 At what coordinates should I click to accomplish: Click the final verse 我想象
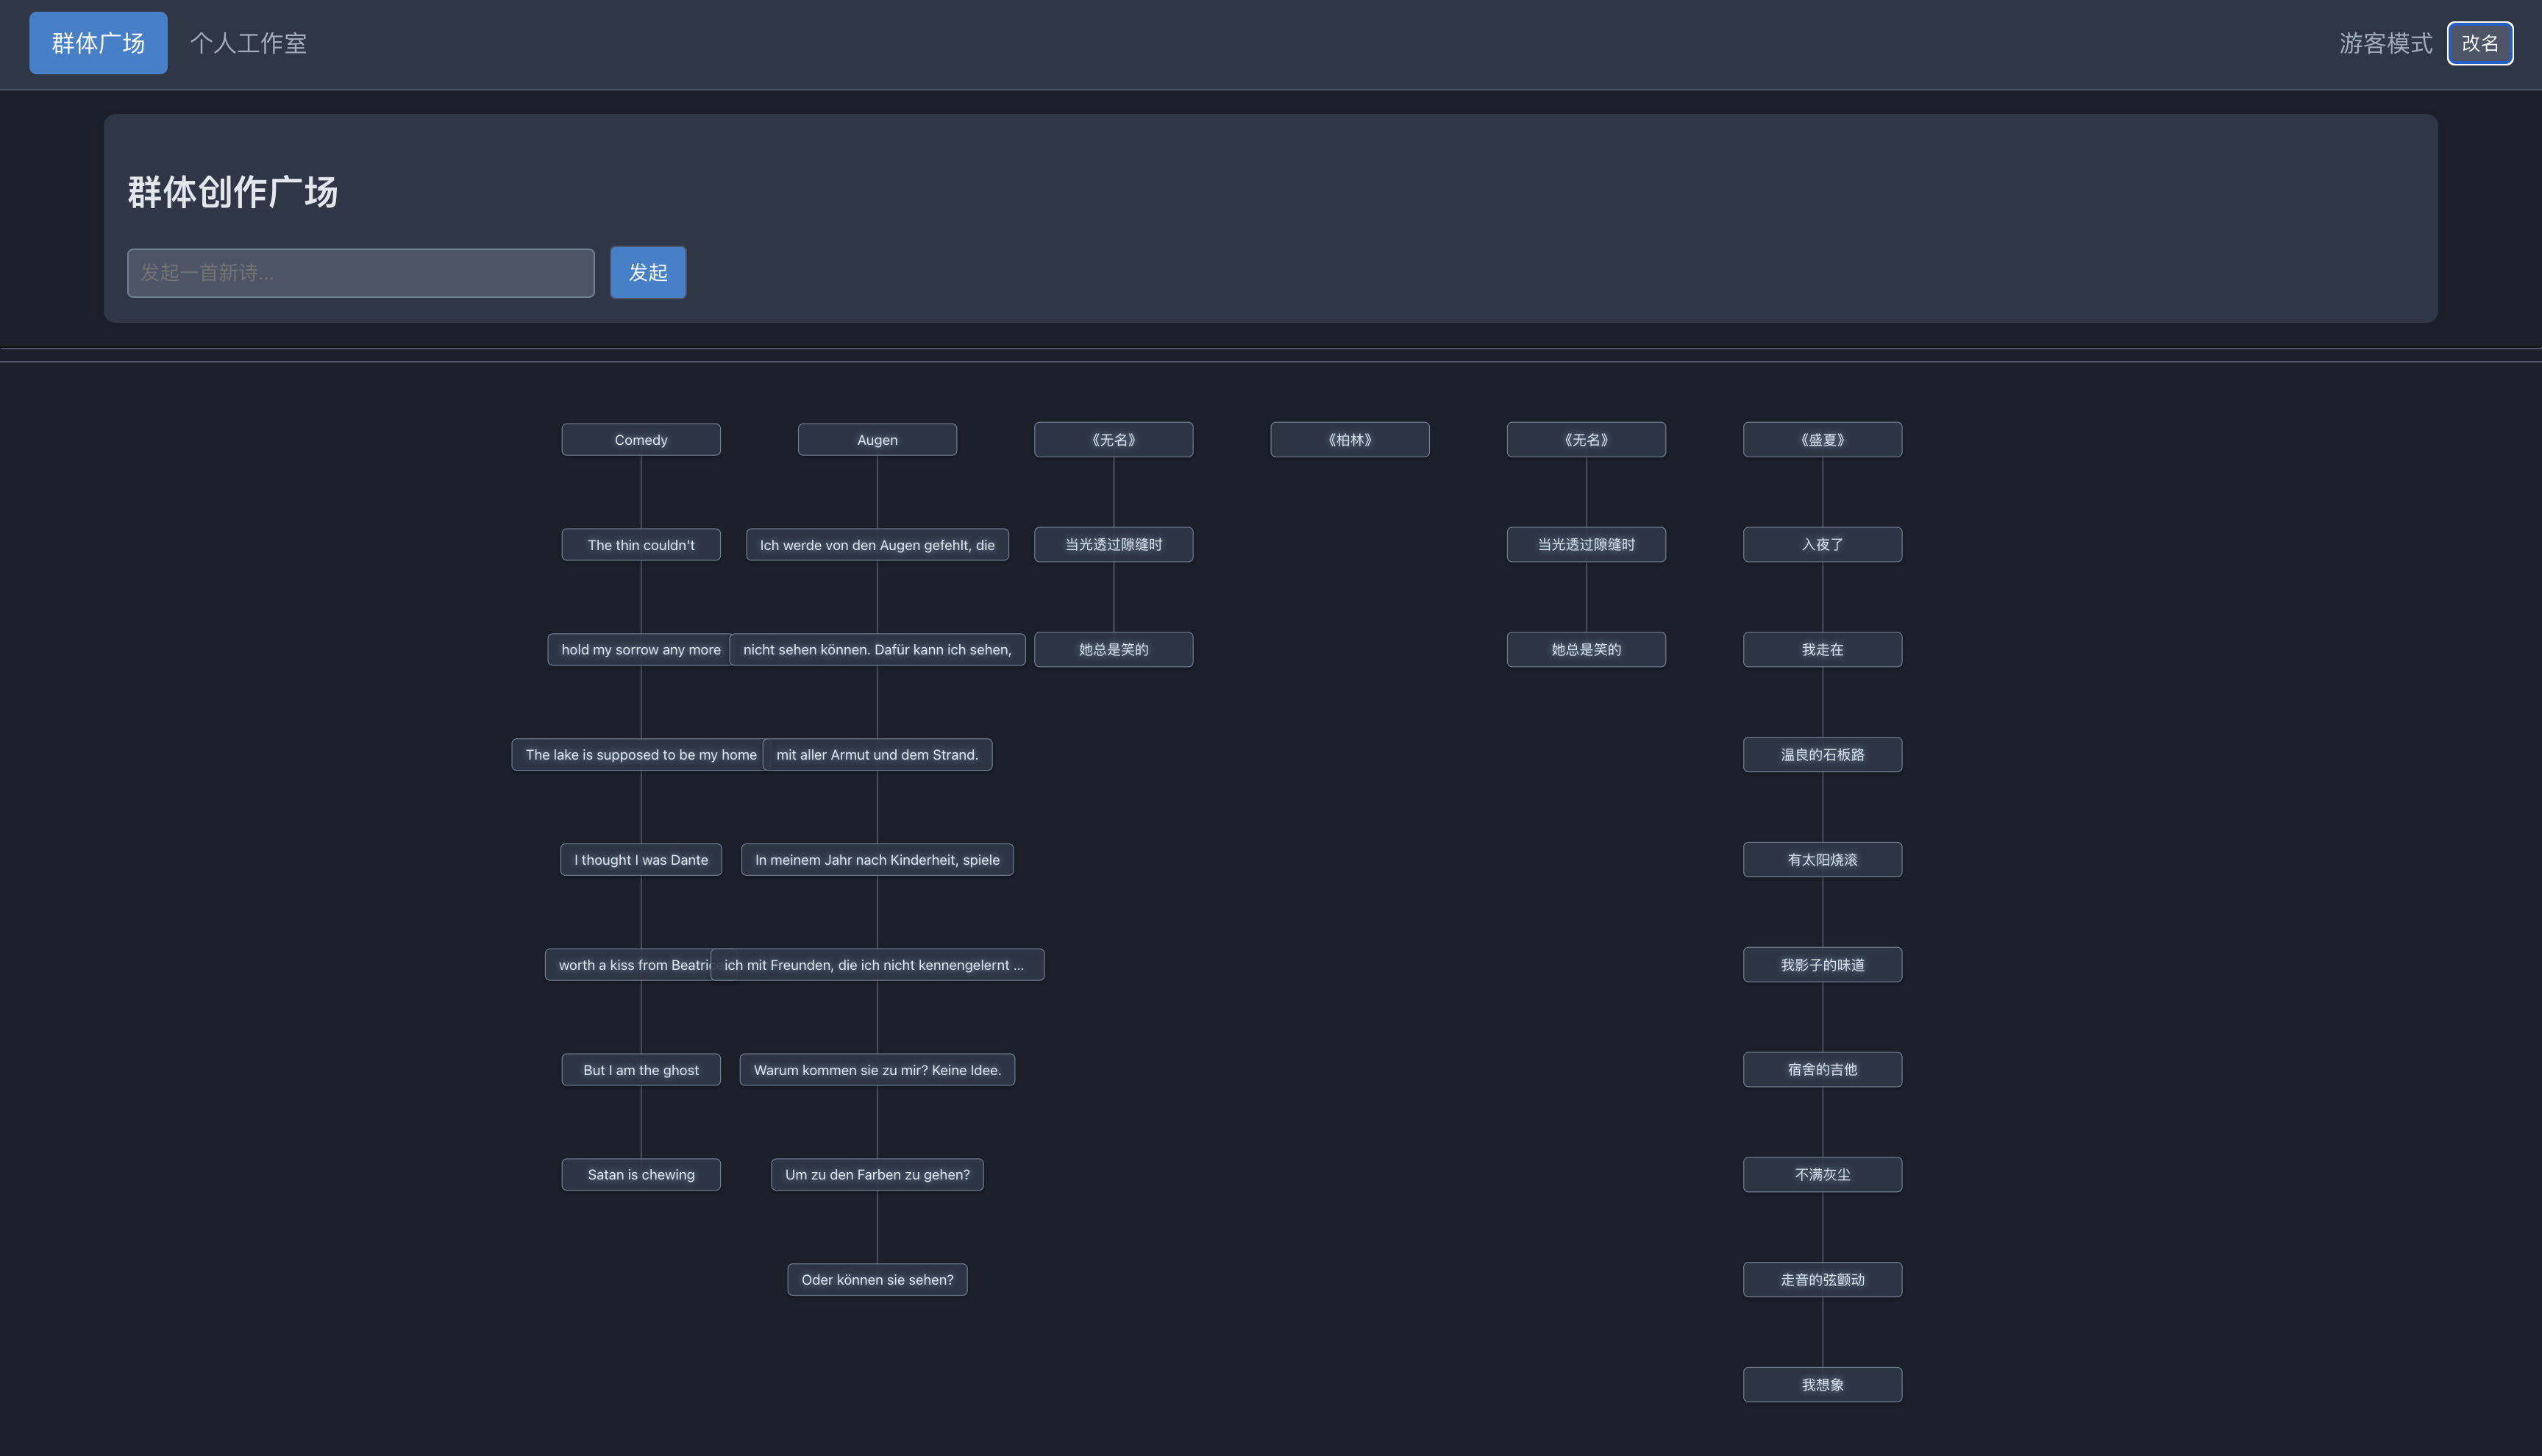1822,1384
